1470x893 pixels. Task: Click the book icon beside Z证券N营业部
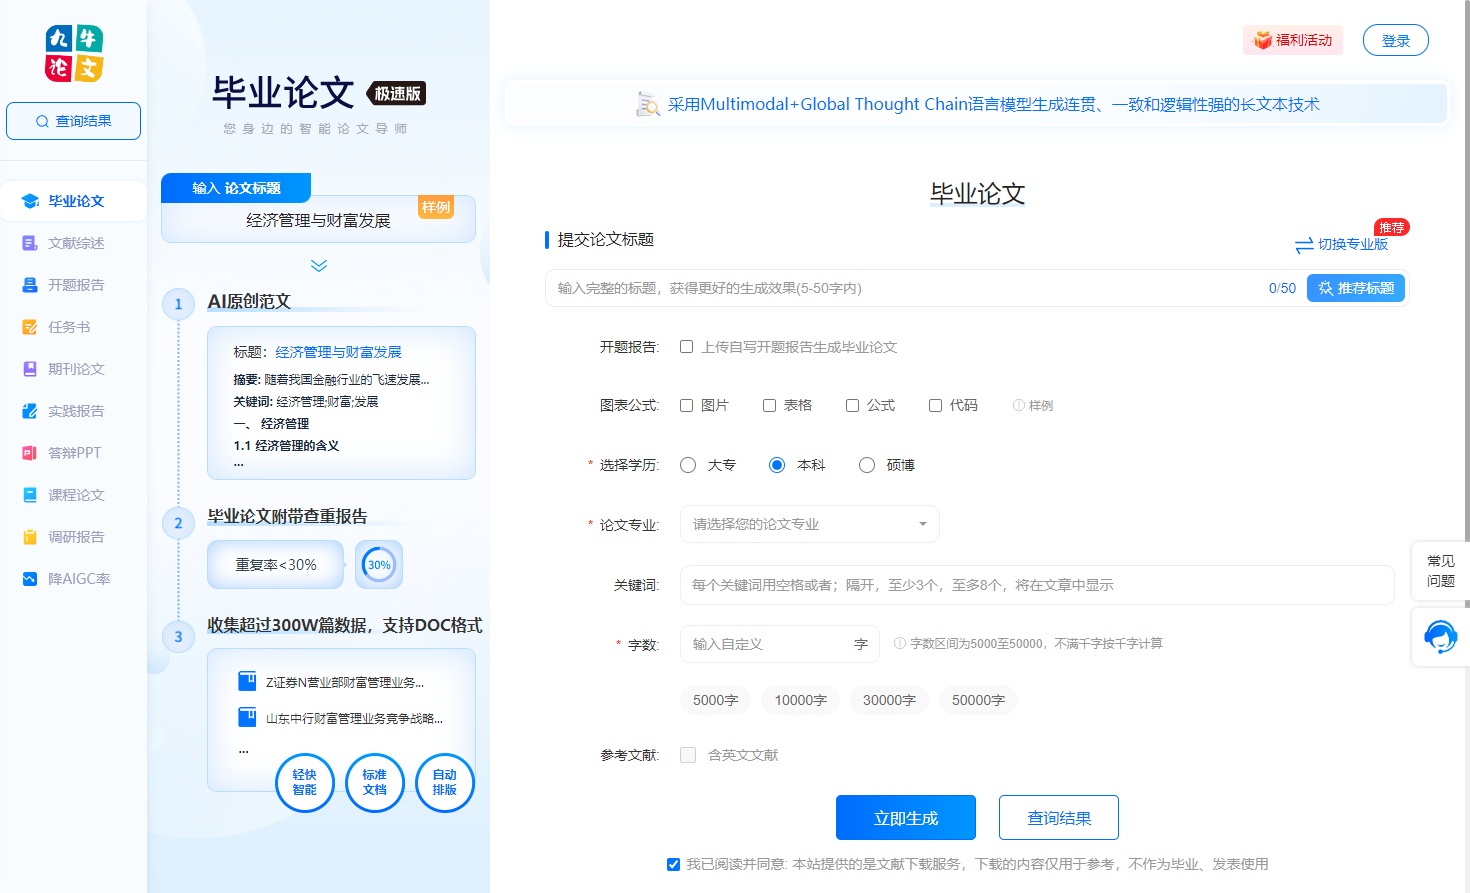(247, 682)
